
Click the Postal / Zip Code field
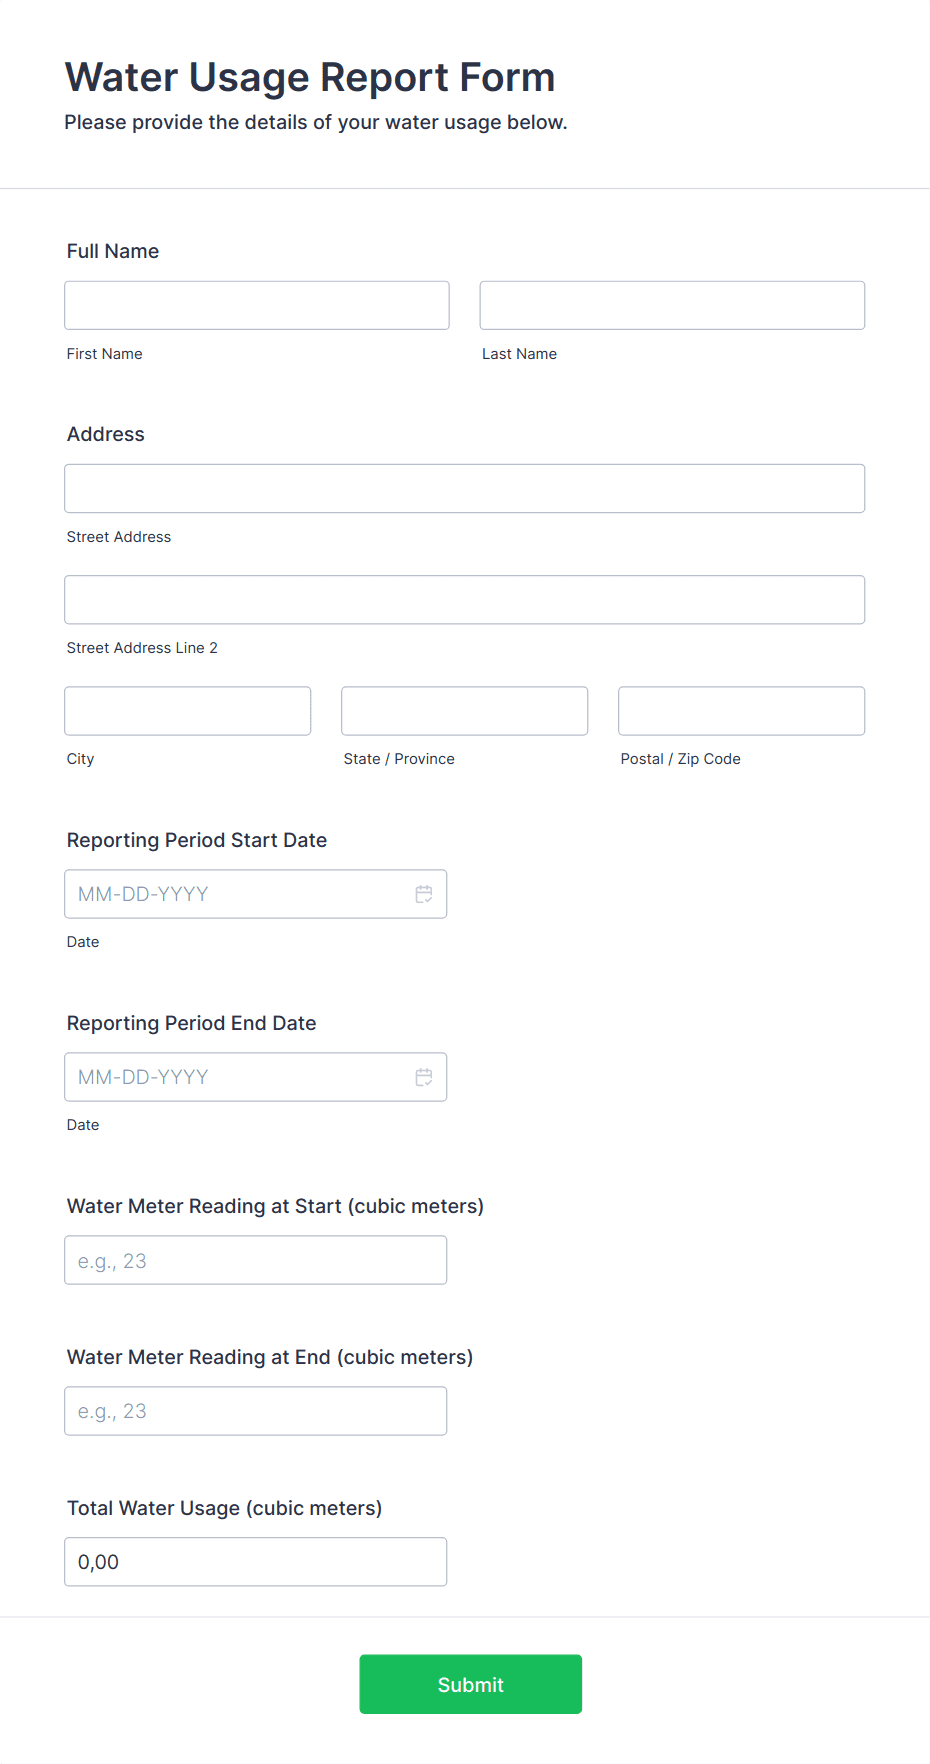[x=742, y=711]
